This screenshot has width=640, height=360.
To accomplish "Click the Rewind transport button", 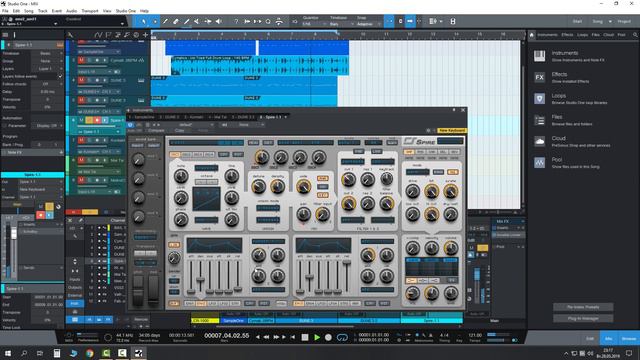I will pos(267,337).
